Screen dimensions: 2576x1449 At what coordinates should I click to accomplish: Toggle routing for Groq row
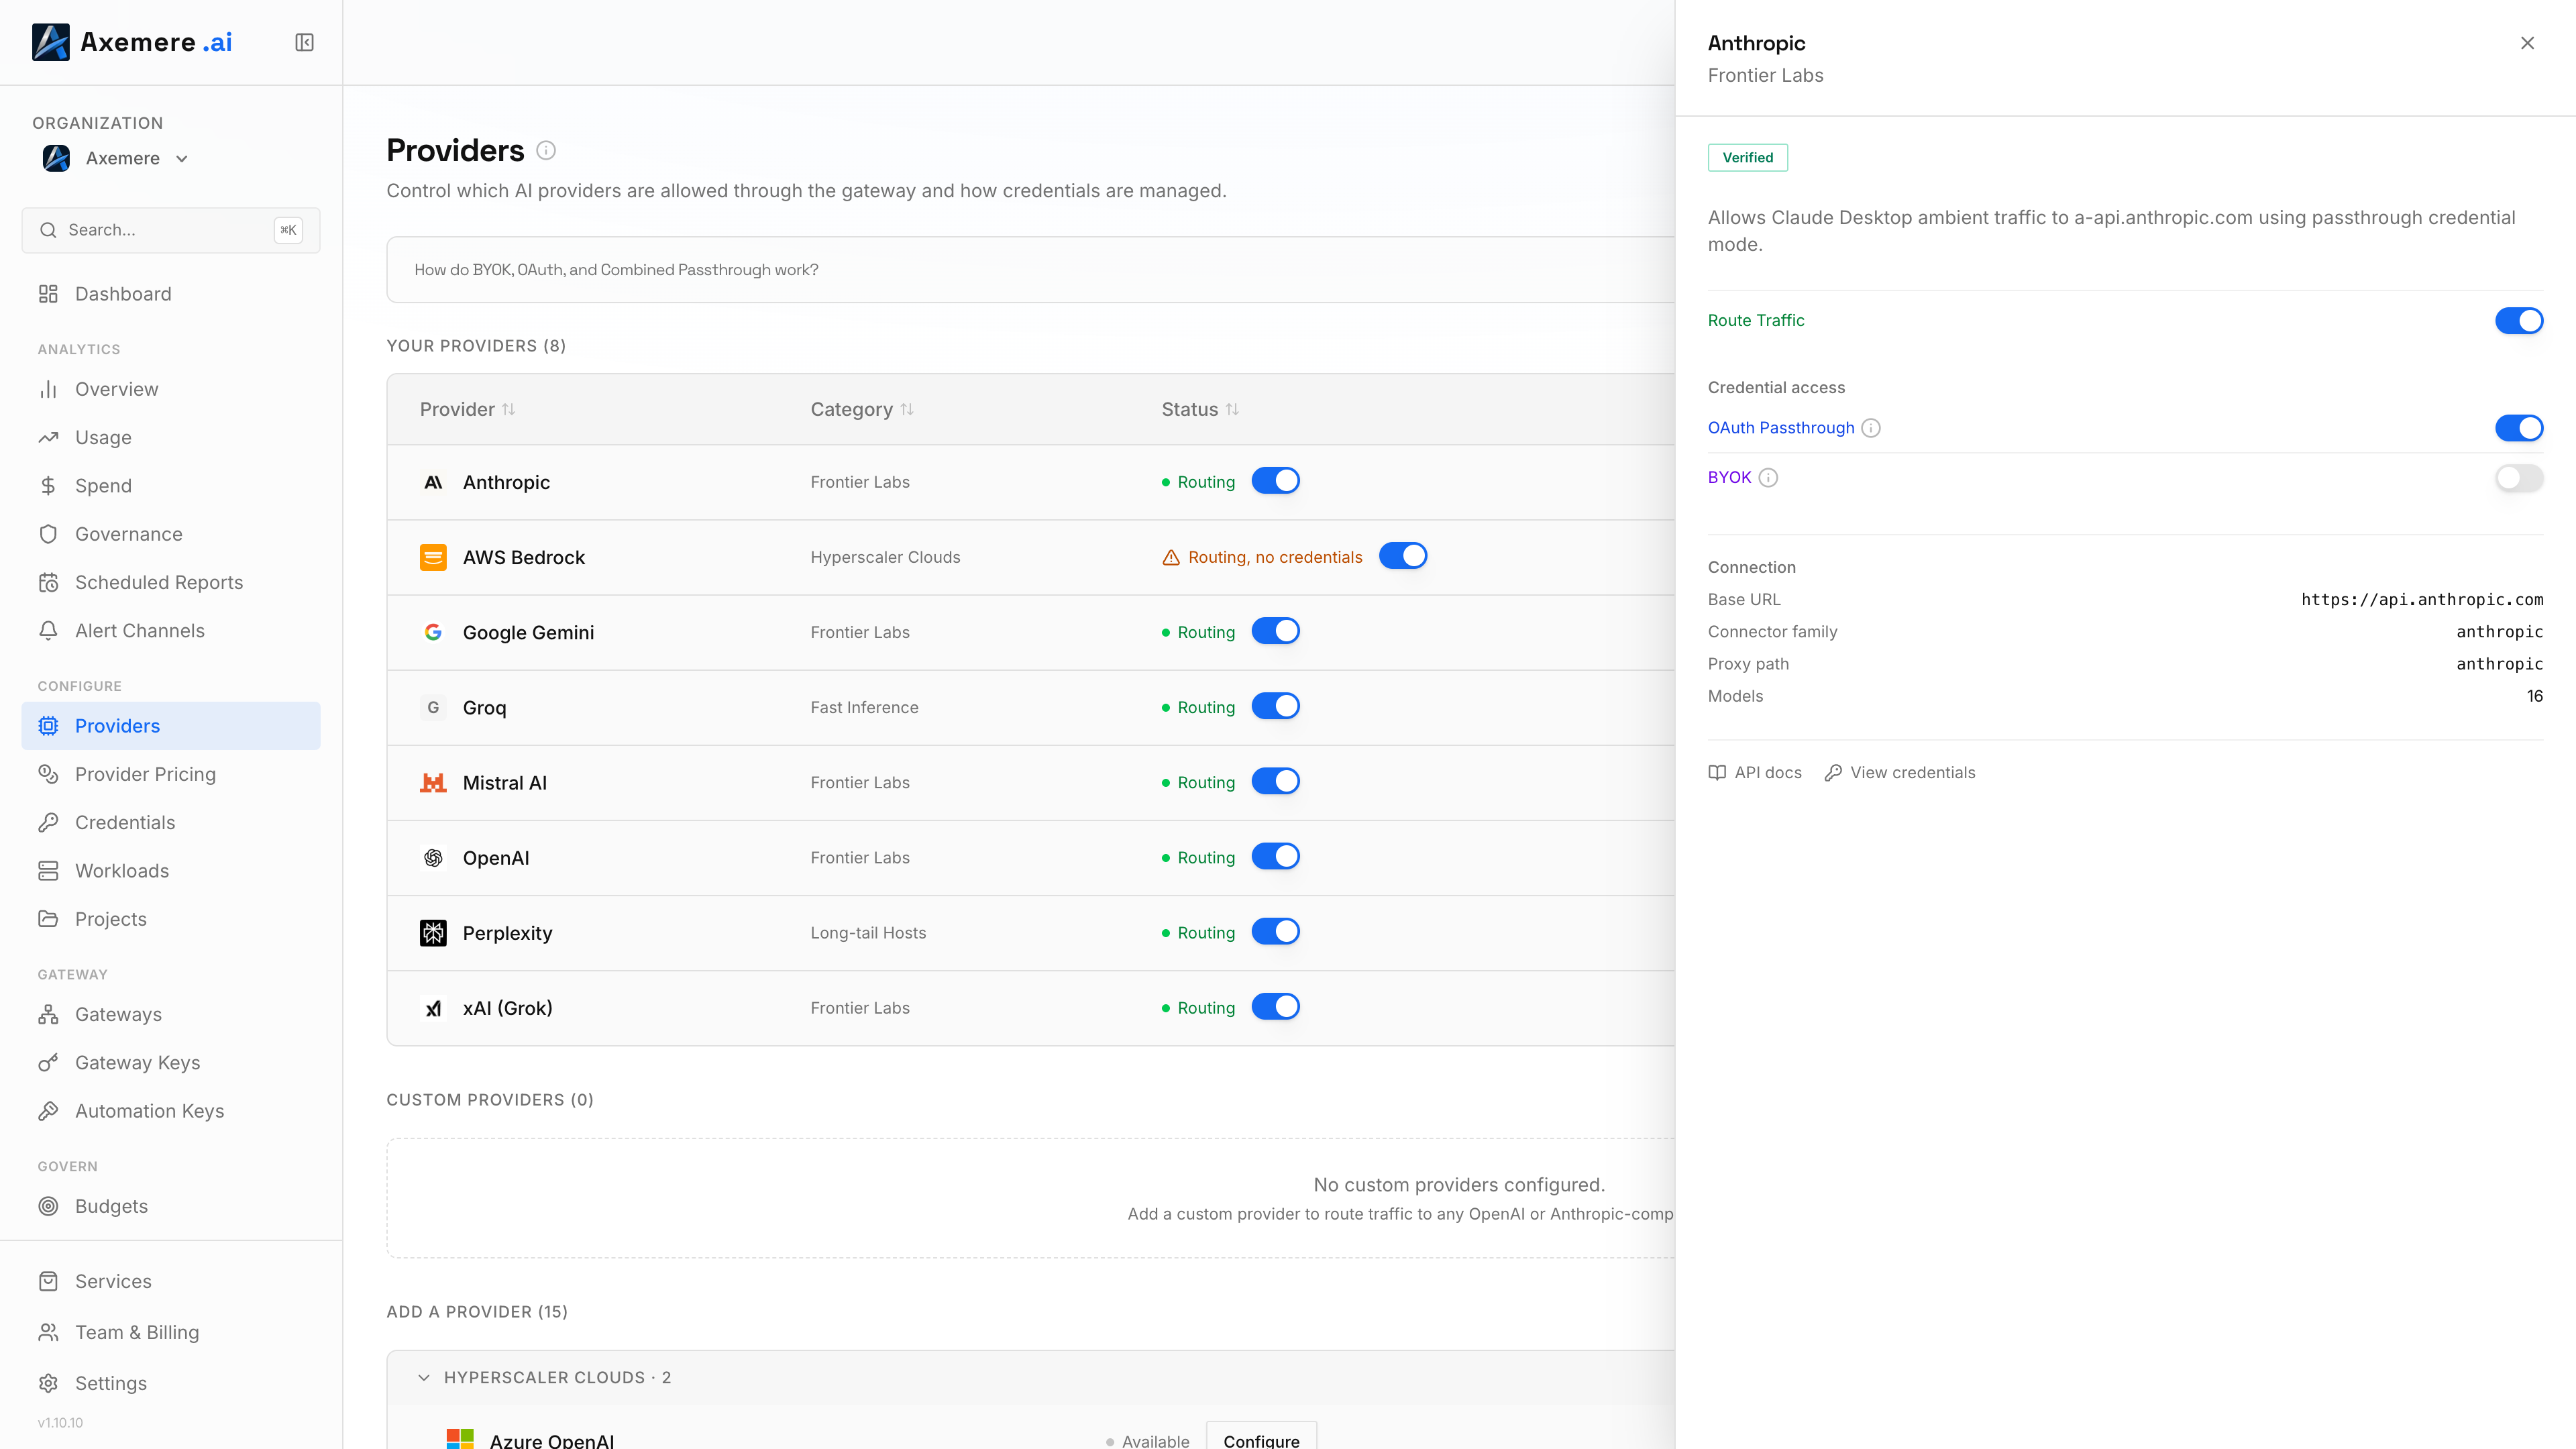click(x=1276, y=706)
